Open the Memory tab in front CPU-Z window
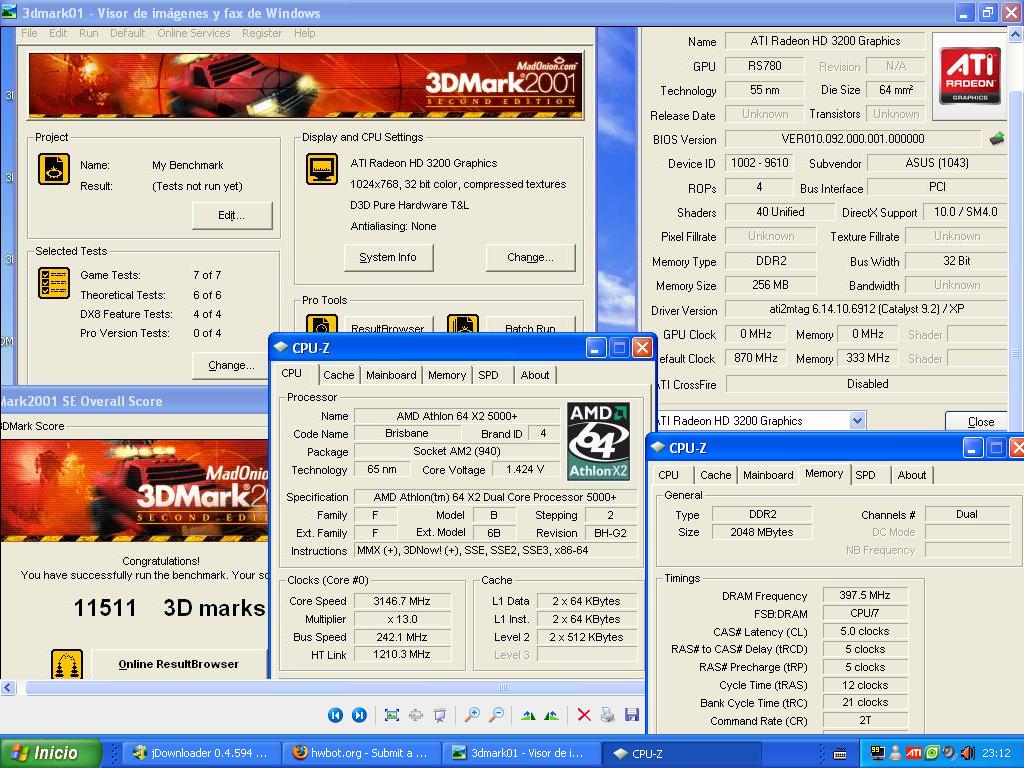 pos(447,375)
